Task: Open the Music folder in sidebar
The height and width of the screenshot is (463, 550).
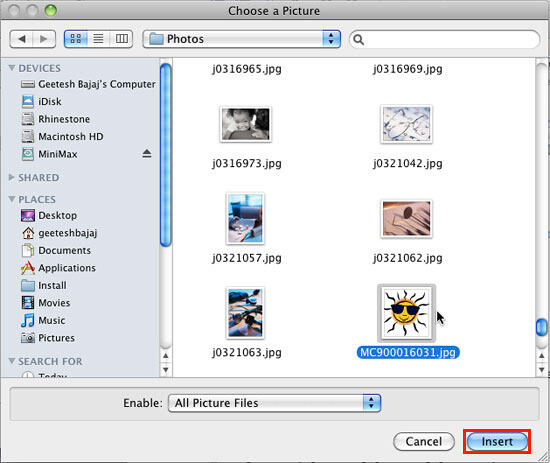Action: pos(43,320)
